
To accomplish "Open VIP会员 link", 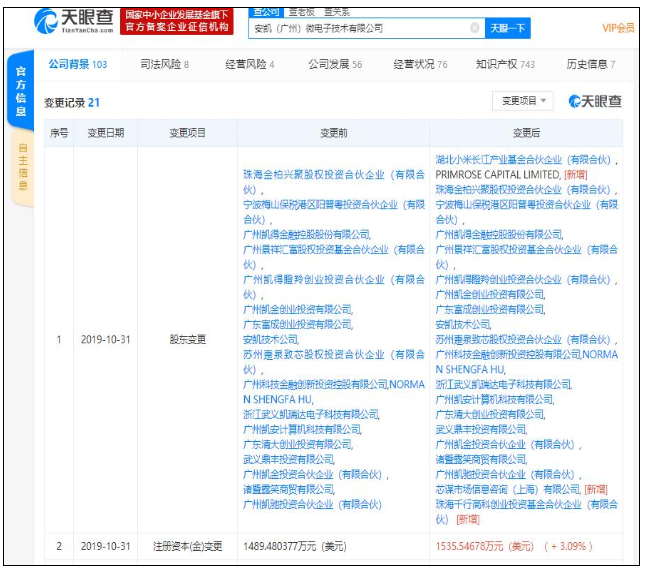I will pyautogui.click(x=617, y=28).
